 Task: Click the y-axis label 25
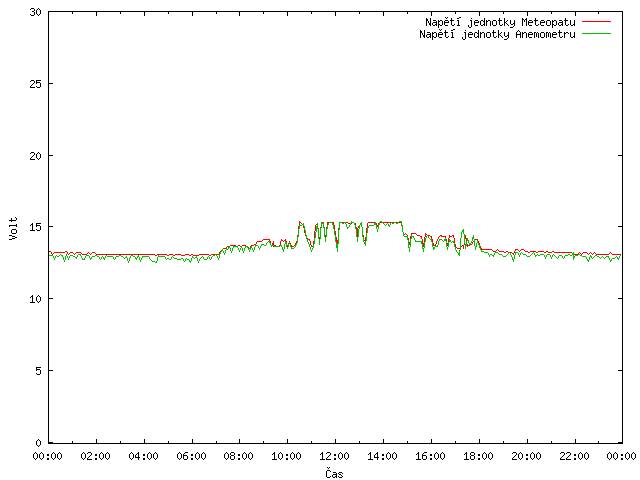point(36,84)
